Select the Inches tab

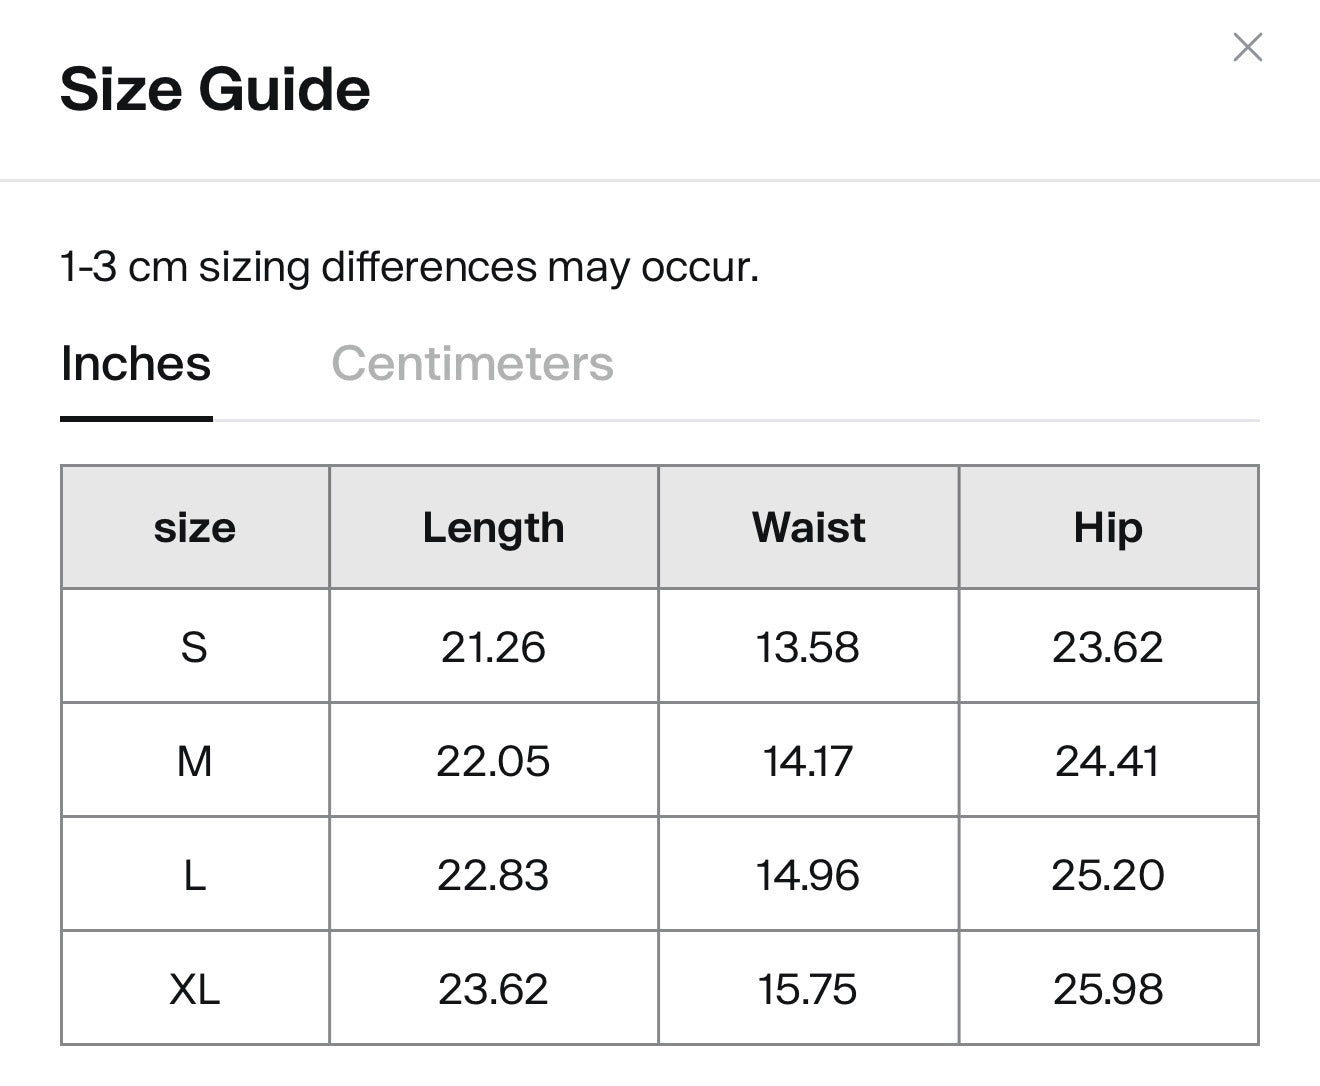pyautogui.click(x=136, y=363)
